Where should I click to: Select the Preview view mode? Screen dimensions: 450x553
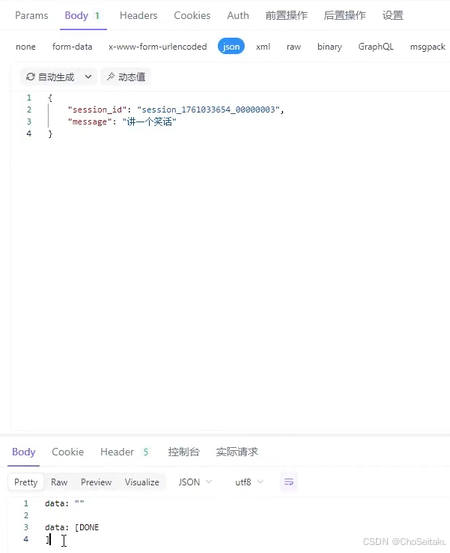(x=96, y=482)
